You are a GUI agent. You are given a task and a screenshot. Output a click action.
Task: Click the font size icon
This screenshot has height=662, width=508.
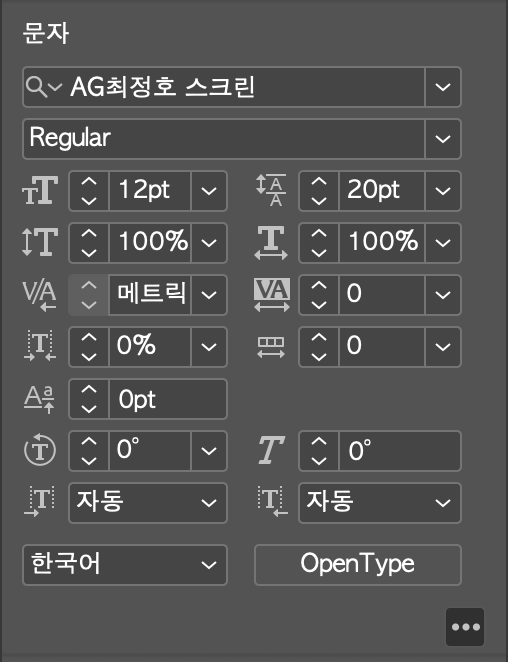click(40, 190)
